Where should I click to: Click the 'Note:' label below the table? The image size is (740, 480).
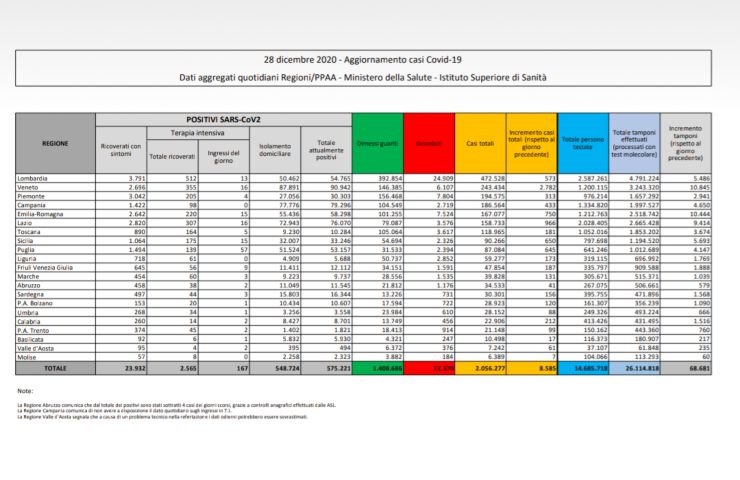point(26,390)
